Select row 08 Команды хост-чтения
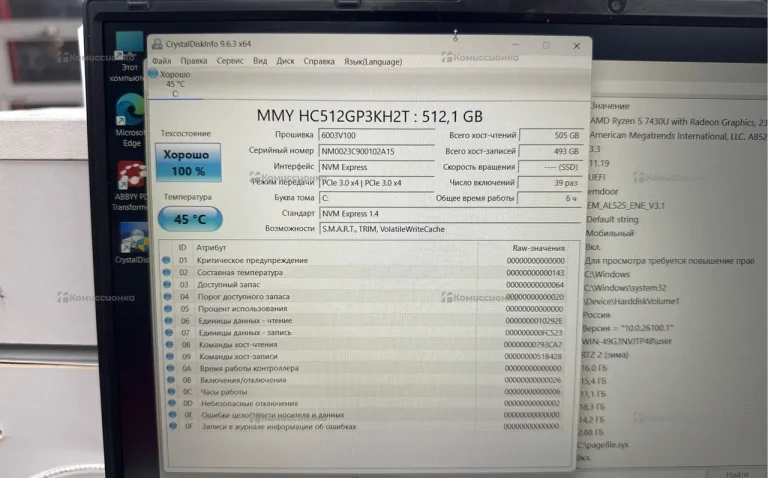The image size is (768, 478). pos(363,344)
